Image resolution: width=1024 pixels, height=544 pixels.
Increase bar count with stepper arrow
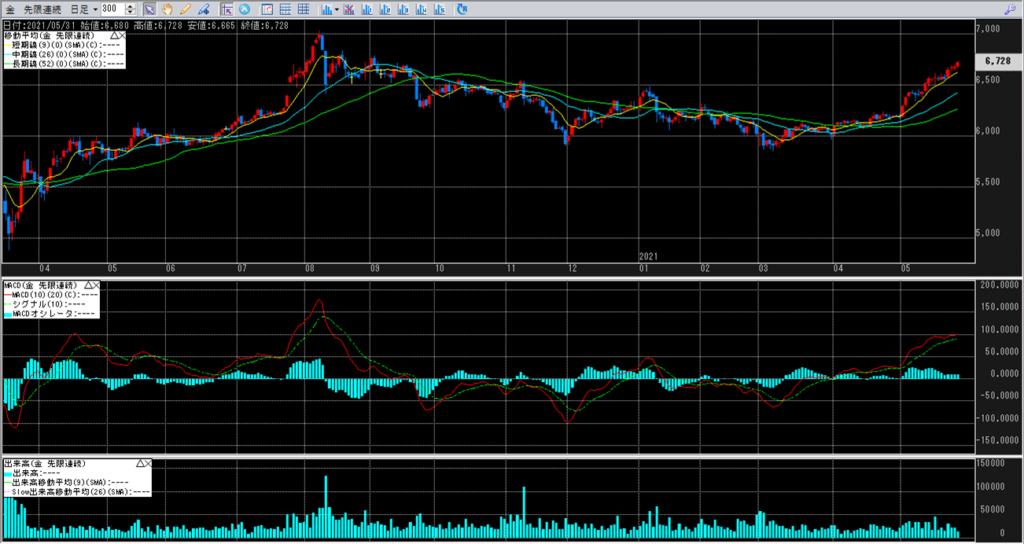[x=130, y=6]
